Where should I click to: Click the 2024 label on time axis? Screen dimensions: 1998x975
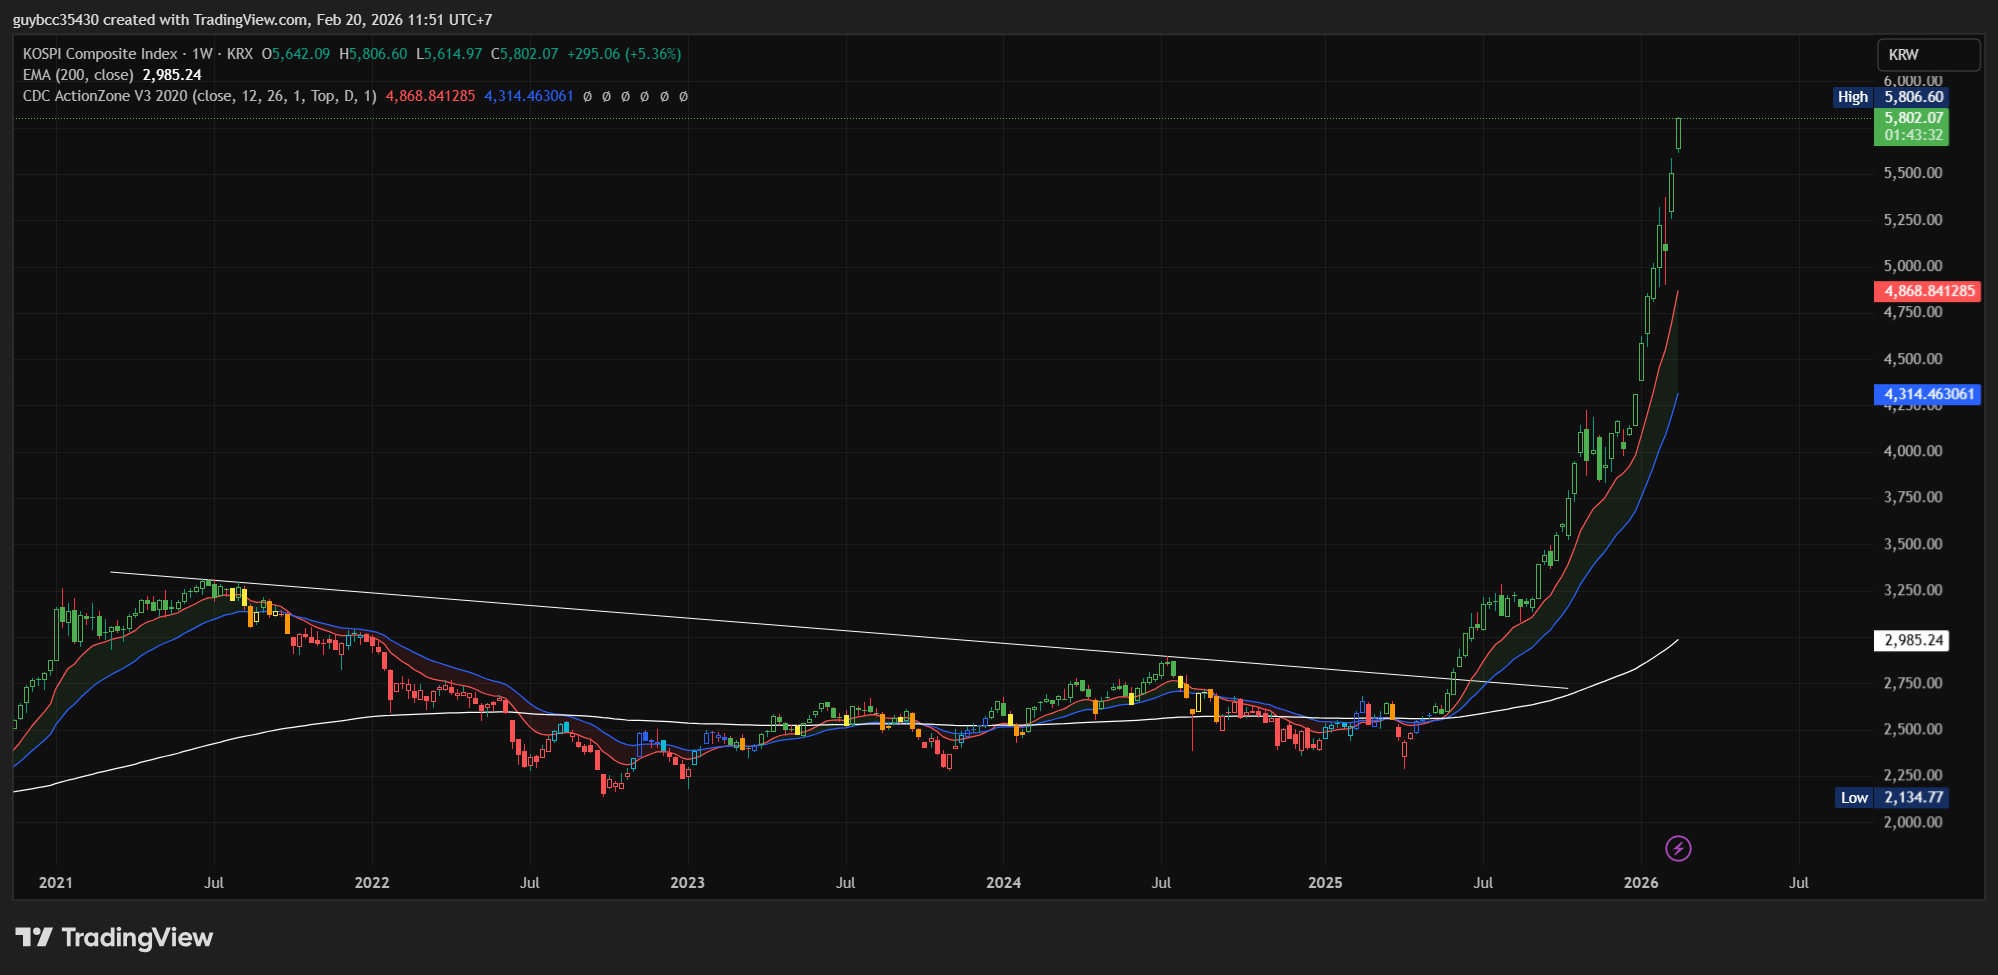coord(1004,883)
